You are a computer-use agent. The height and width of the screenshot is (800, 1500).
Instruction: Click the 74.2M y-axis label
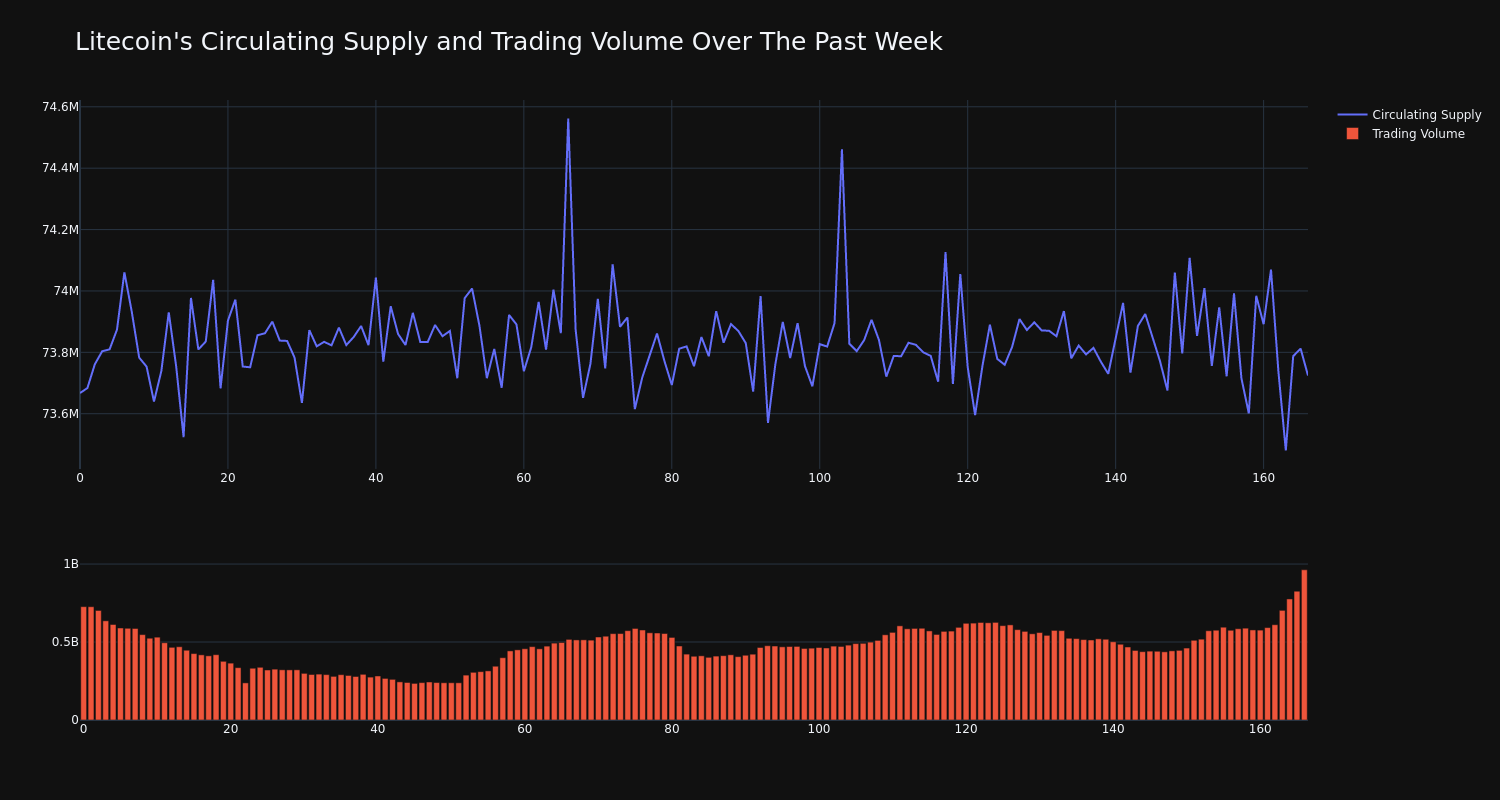point(60,230)
